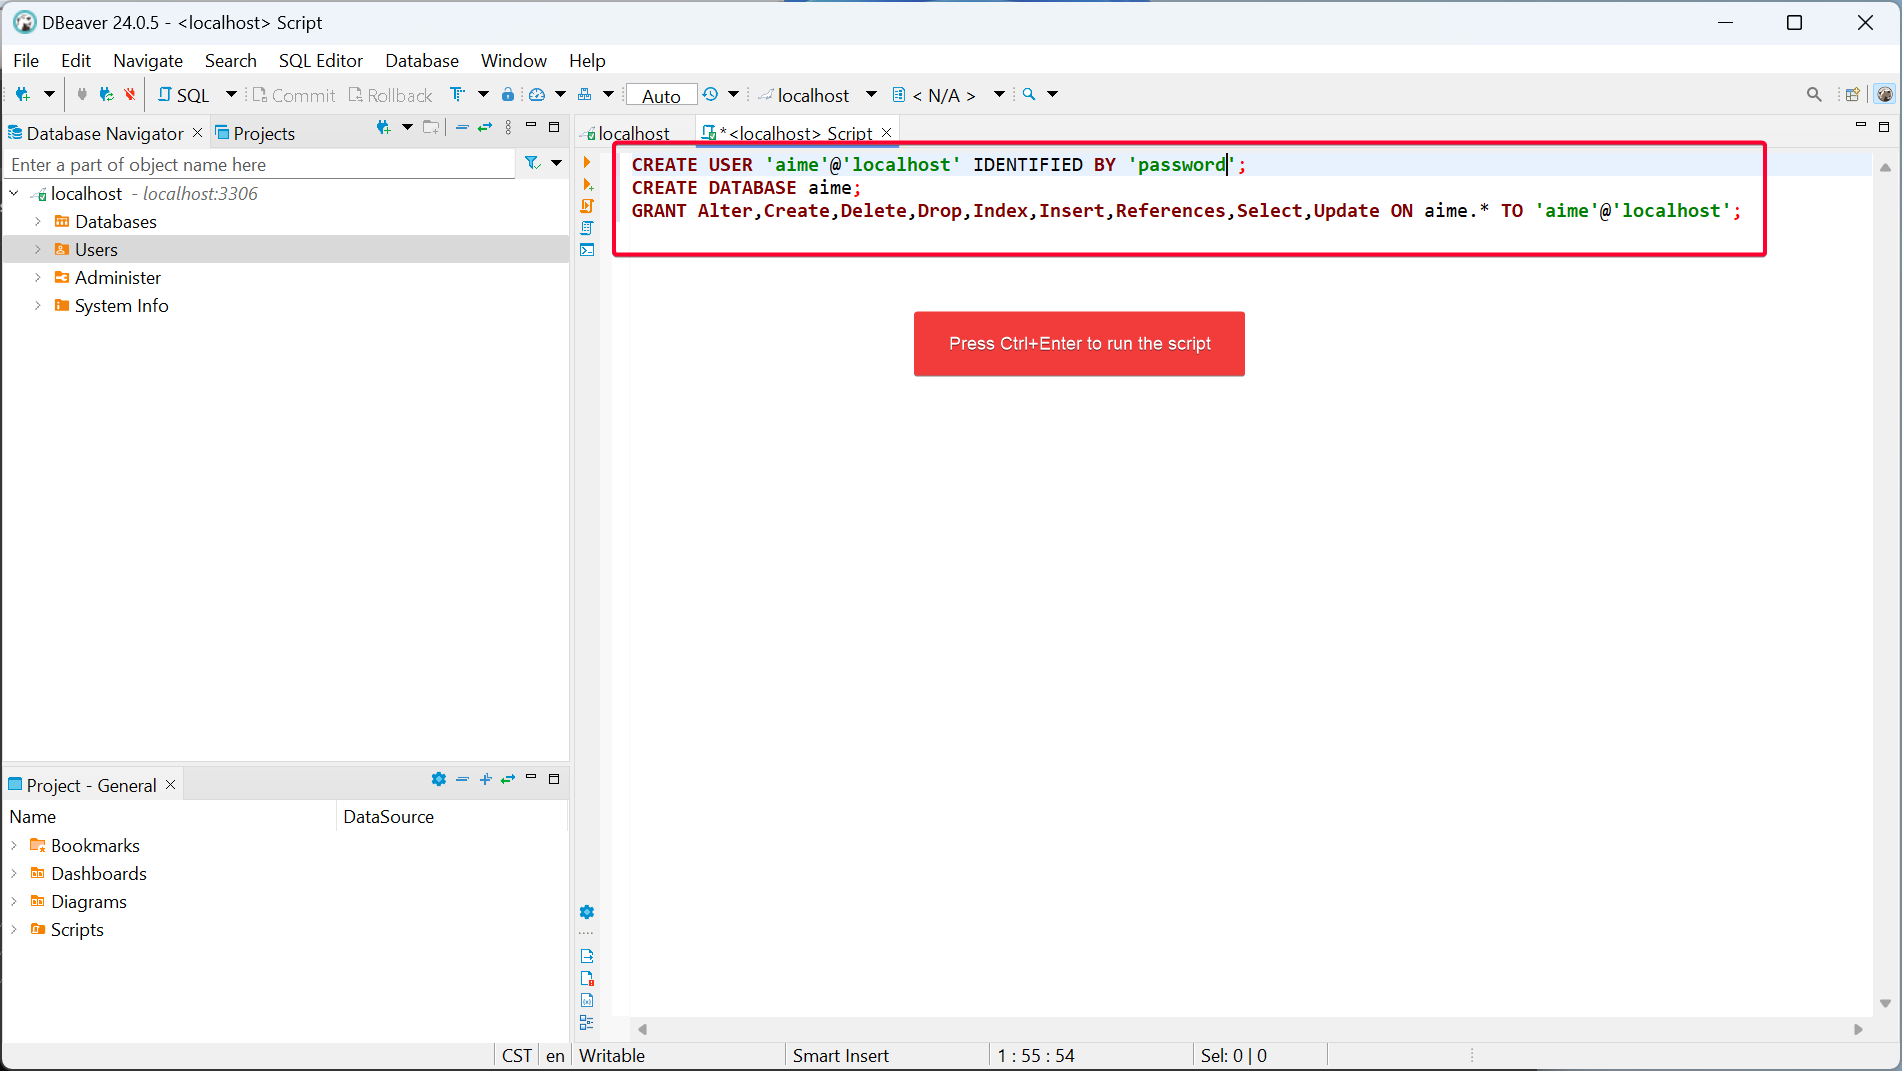Image resolution: width=1902 pixels, height=1071 pixels.
Task: Collapse all in Database Navigator
Action: click(462, 127)
